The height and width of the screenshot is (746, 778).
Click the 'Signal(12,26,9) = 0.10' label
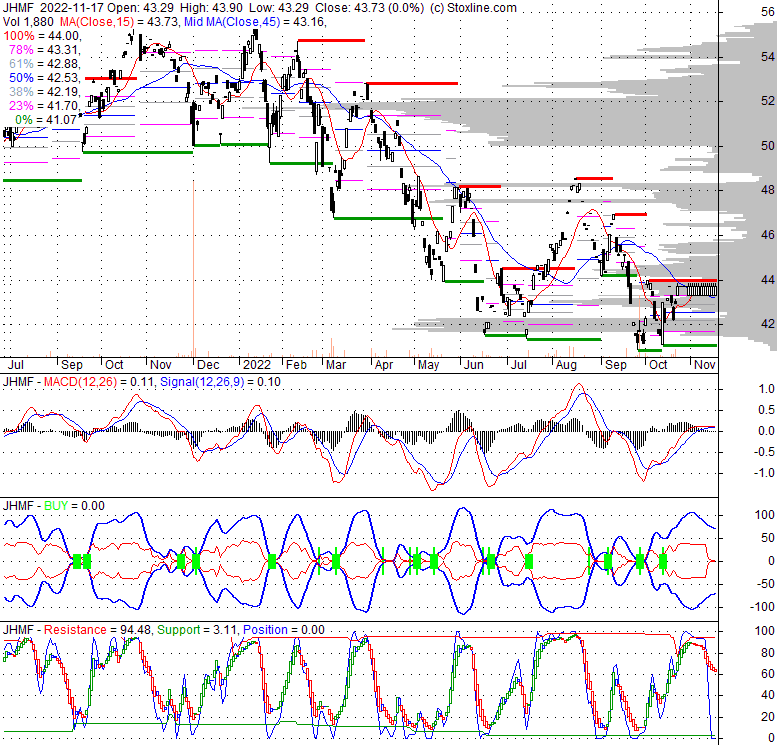coord(220,382)
